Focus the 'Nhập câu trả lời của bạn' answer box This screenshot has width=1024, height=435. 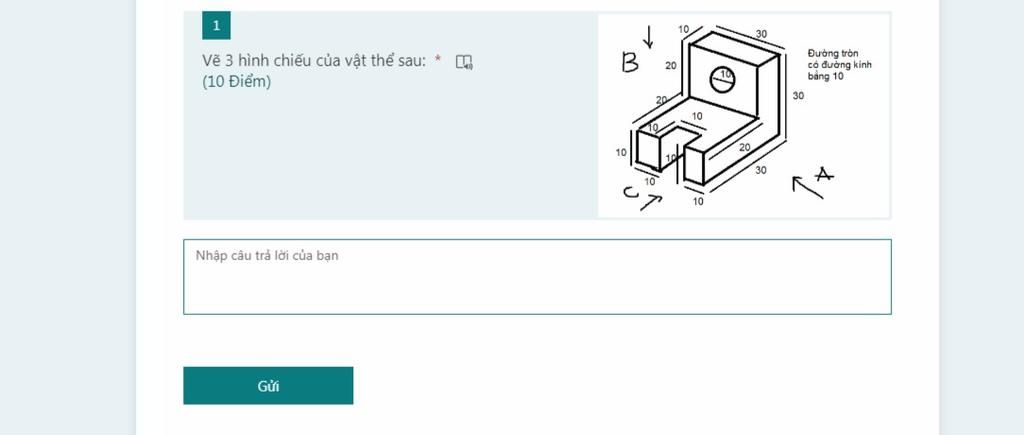[x=537, y=277]
